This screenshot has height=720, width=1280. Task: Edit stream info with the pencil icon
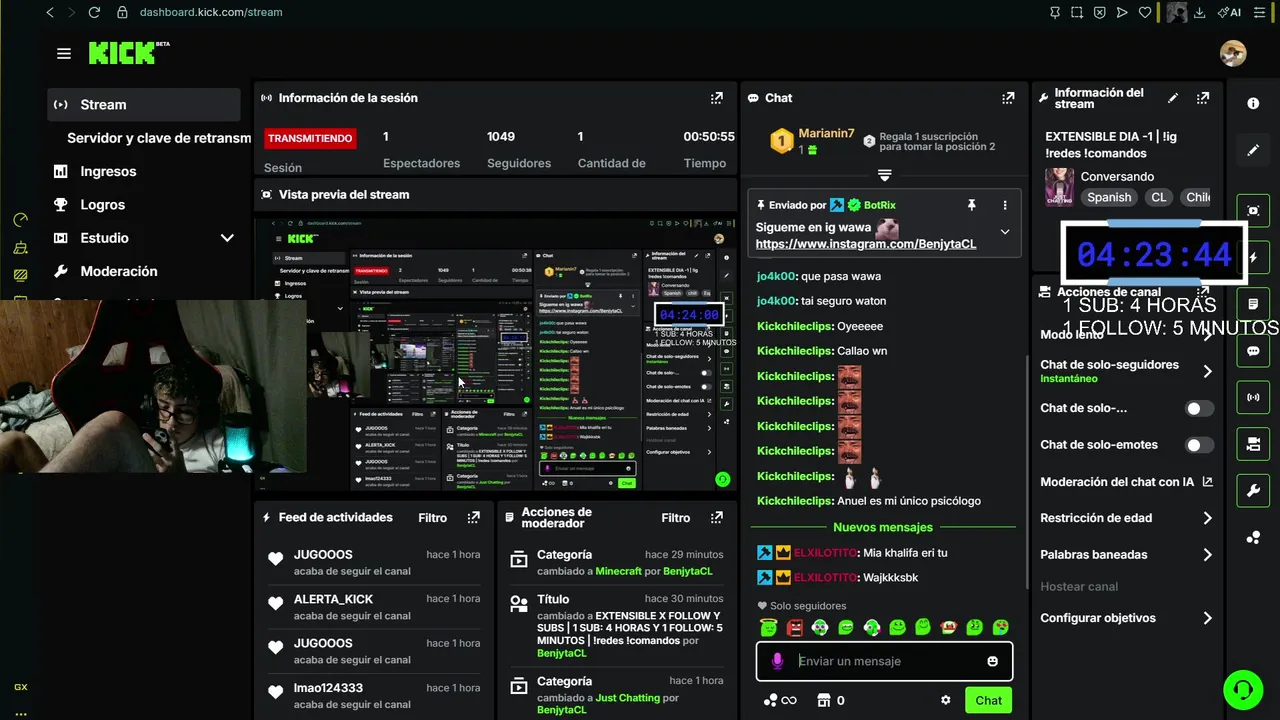coord(1173,98)
